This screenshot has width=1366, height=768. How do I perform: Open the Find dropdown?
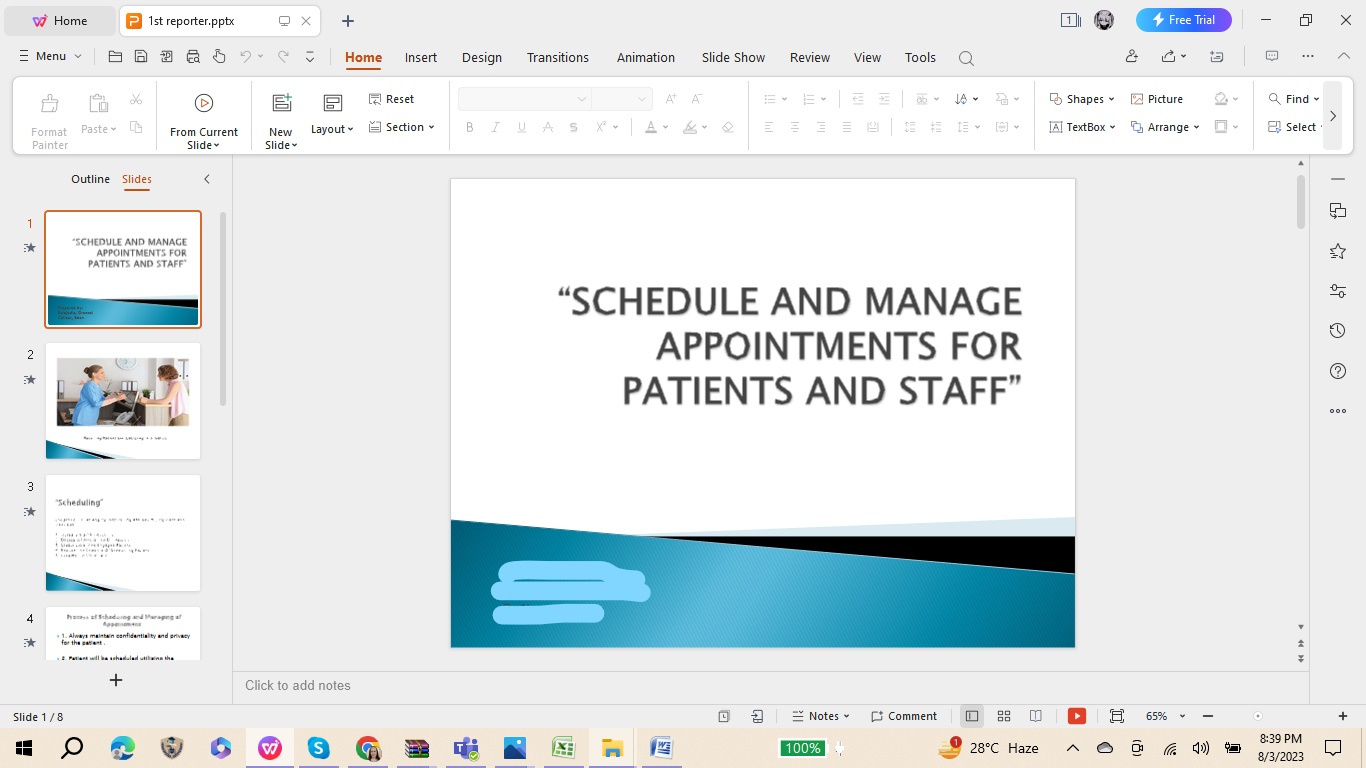click(1294, 99)
